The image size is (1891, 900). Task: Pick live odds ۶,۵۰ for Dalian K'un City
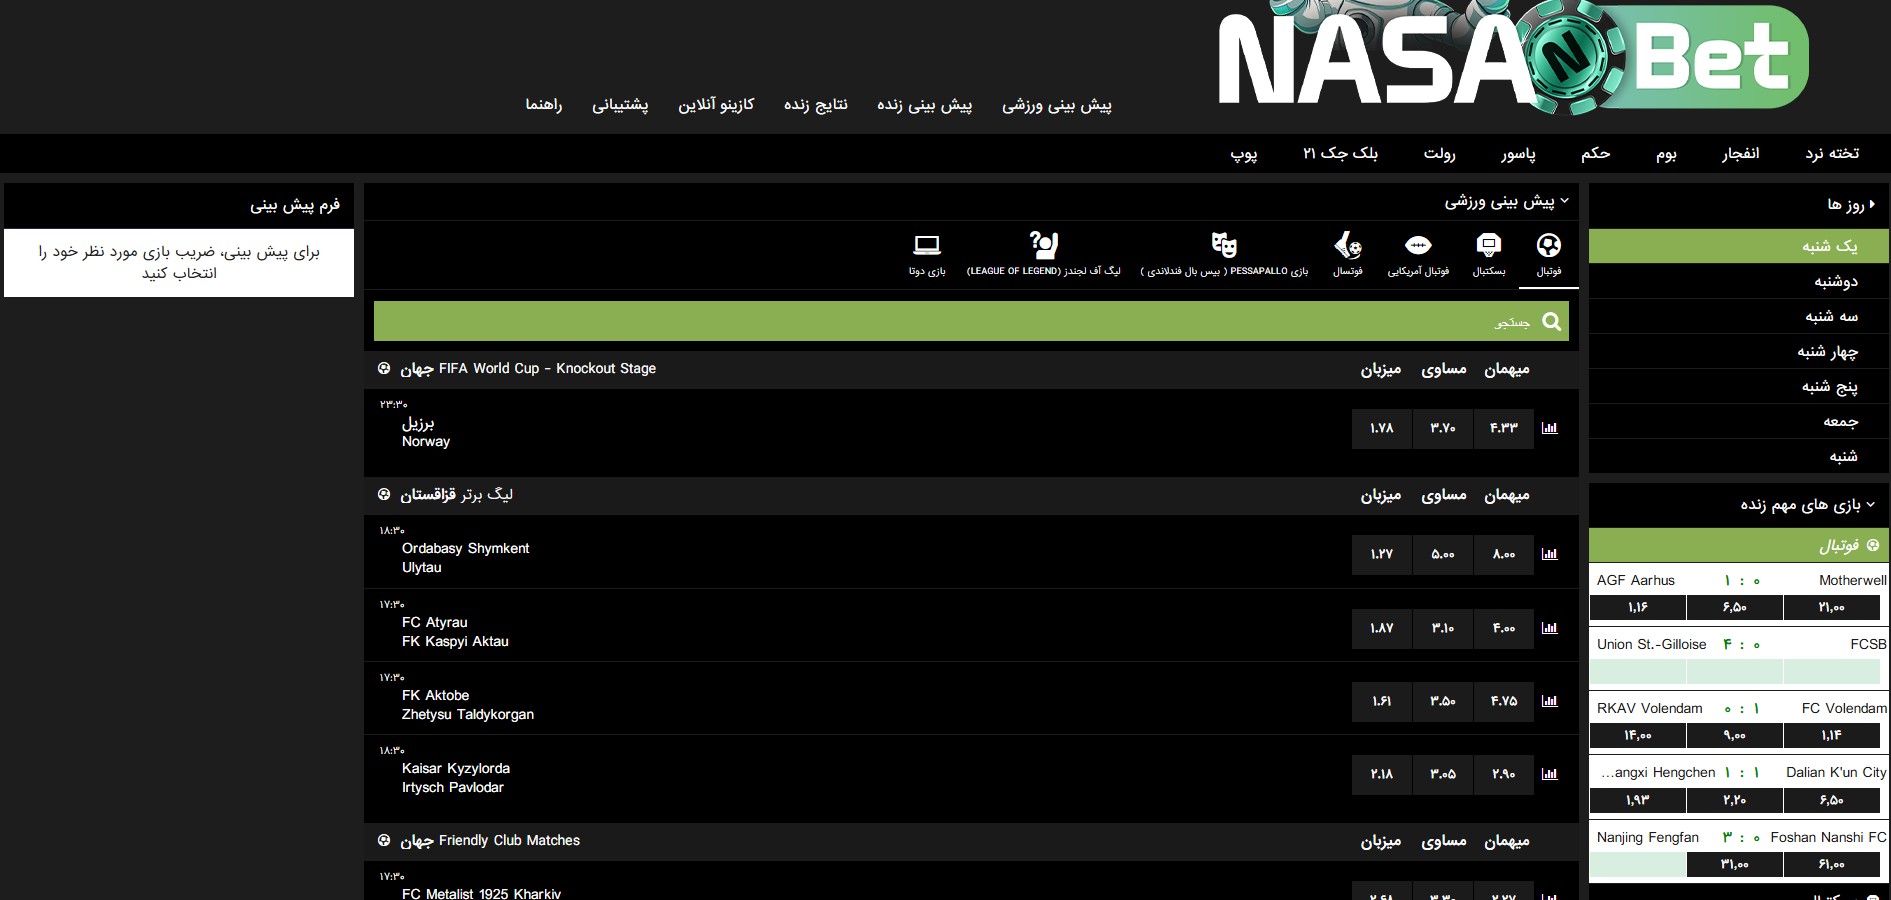pyautogui.click(x=1831, y=800)
